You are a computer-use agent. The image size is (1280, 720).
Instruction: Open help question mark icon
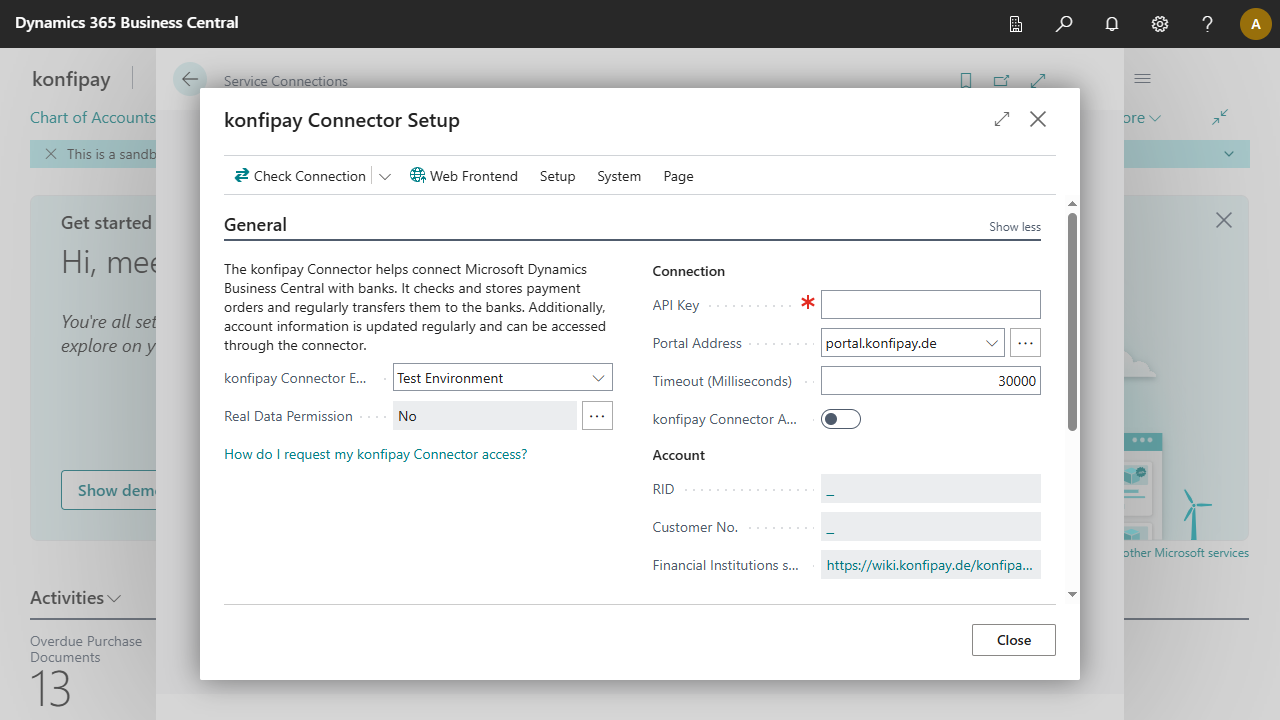click(1208, 24)
